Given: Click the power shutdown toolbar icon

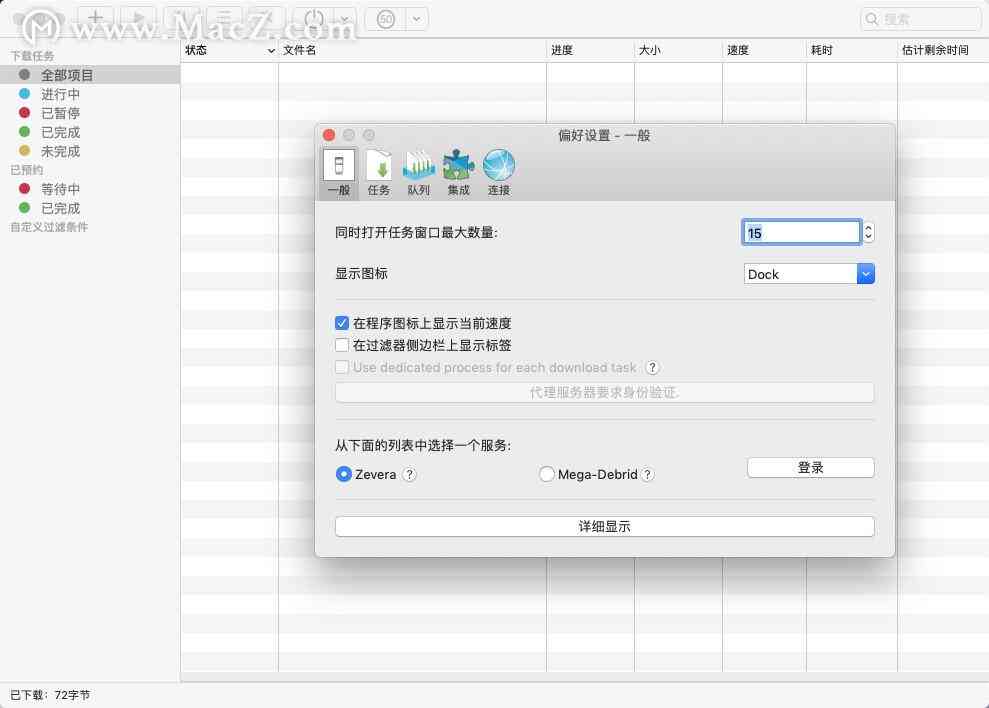Looking at the screenshot, I should pos(313,18).
